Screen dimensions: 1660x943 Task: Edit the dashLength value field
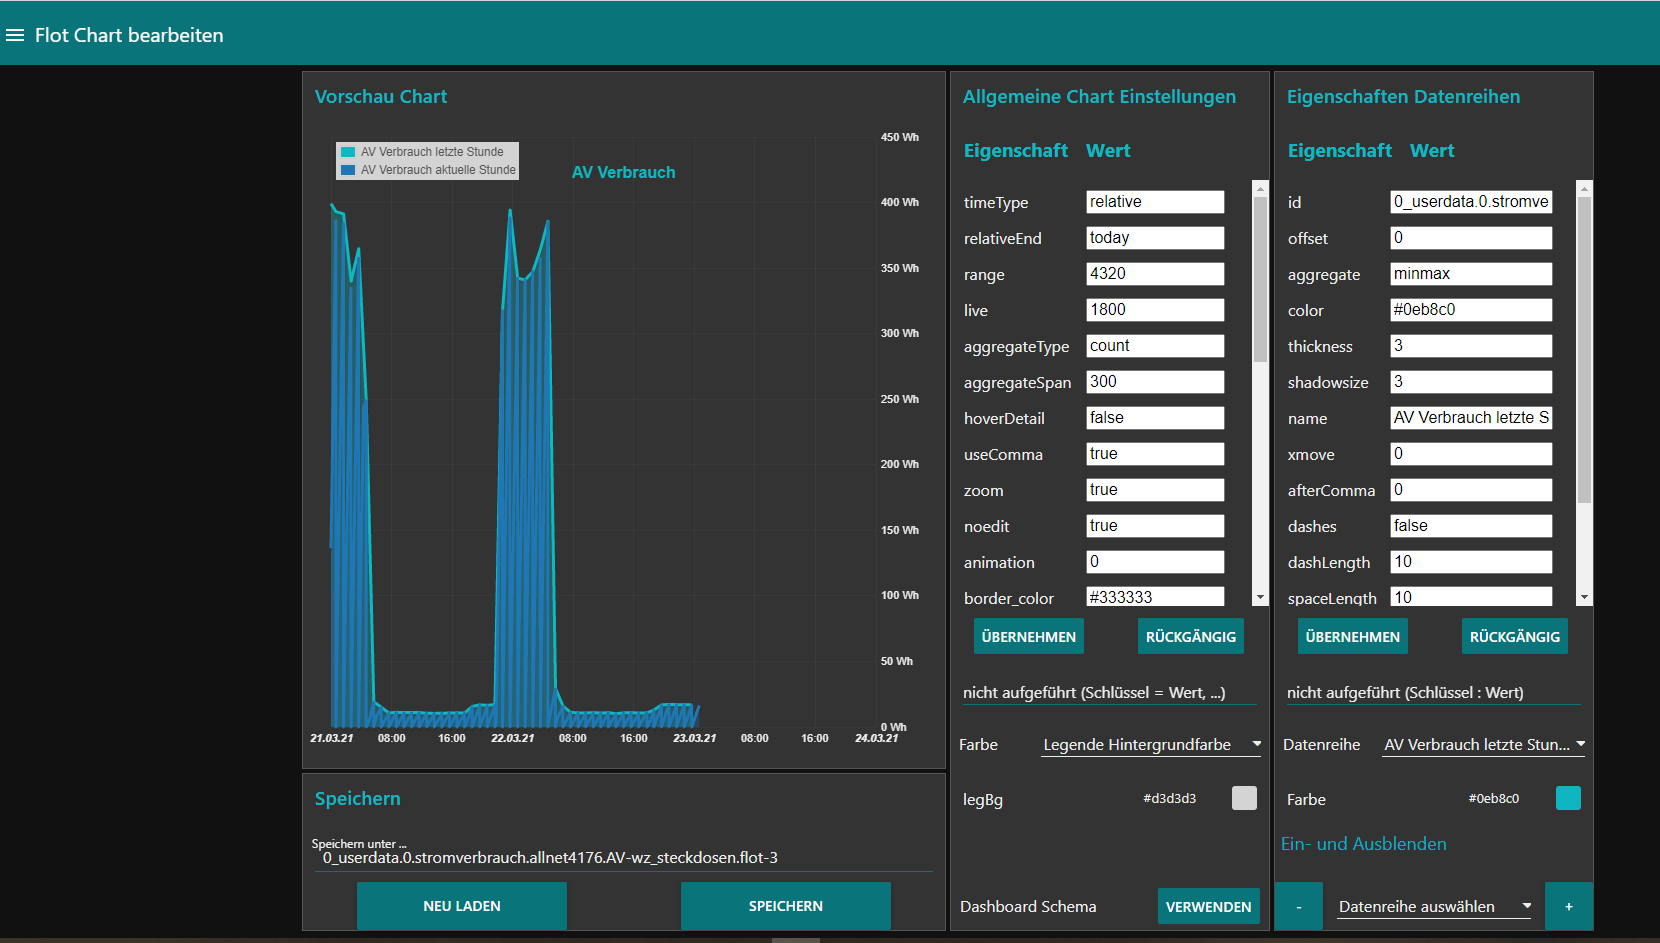[x=1471, y=562]
